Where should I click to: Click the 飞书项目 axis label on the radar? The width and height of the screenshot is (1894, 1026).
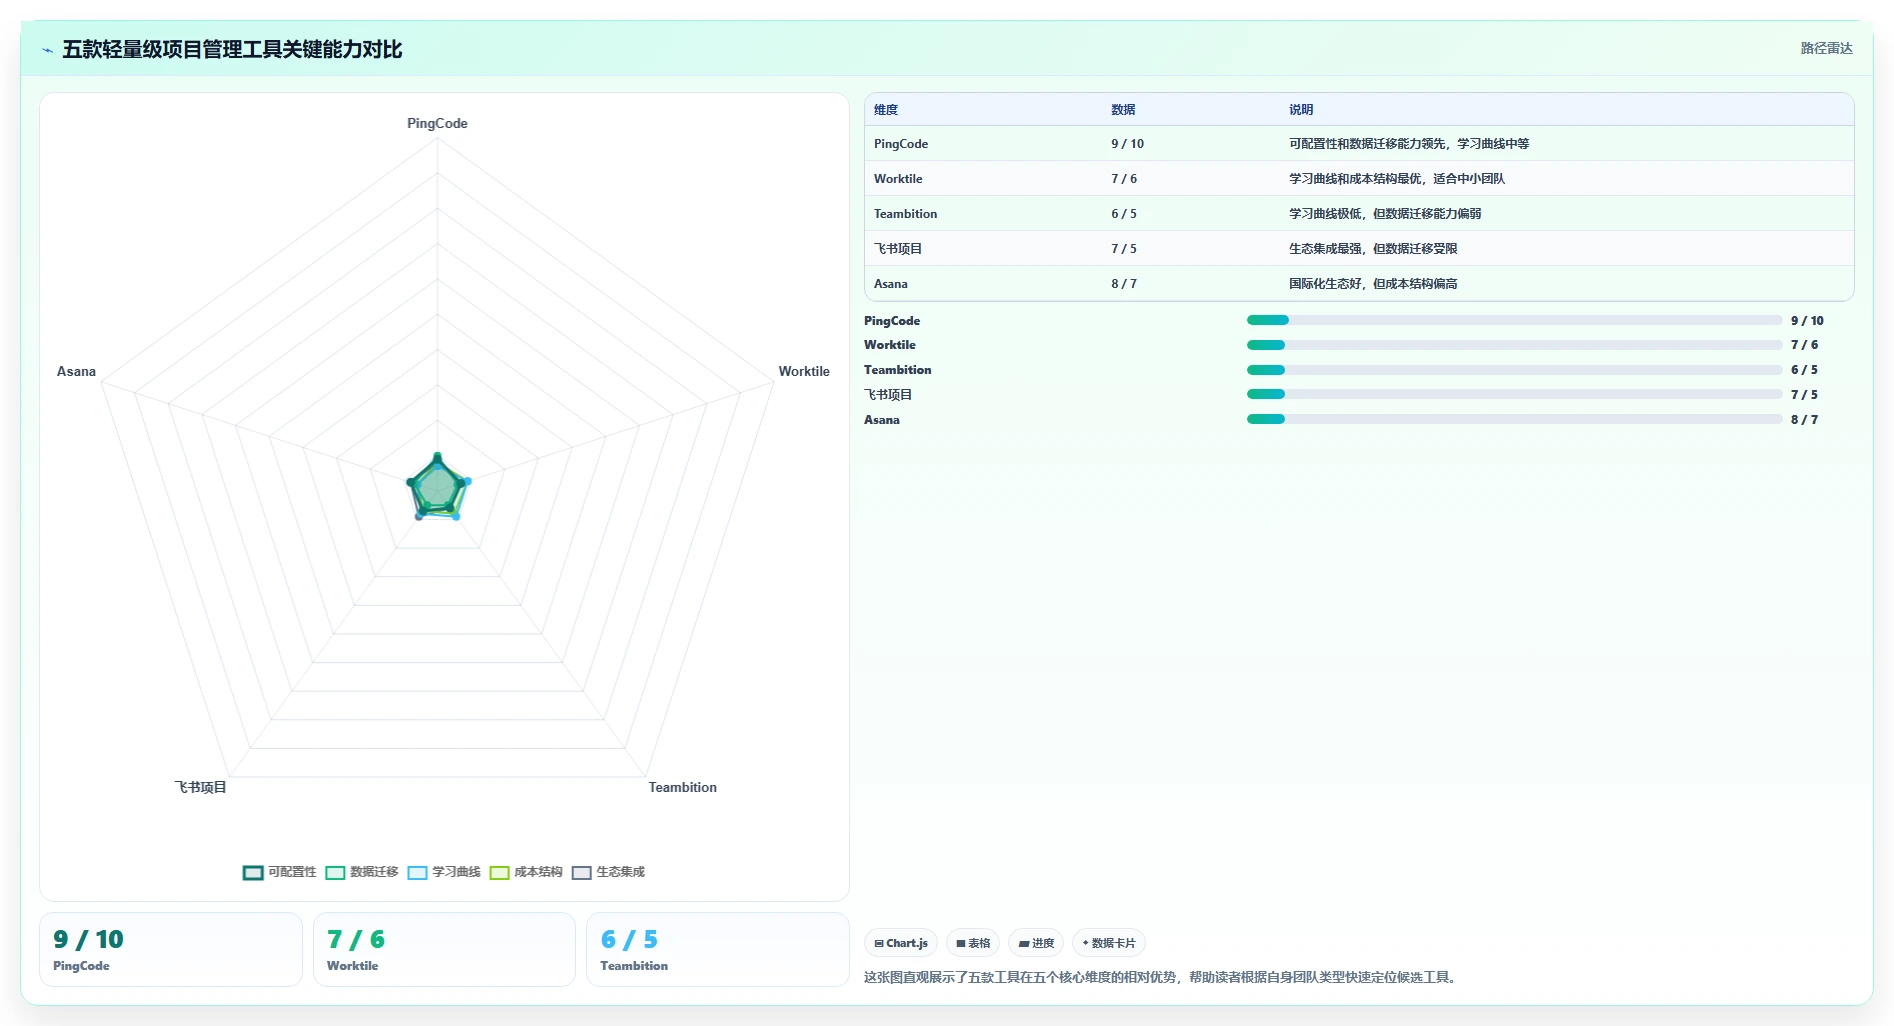click(x=200, y=787)
